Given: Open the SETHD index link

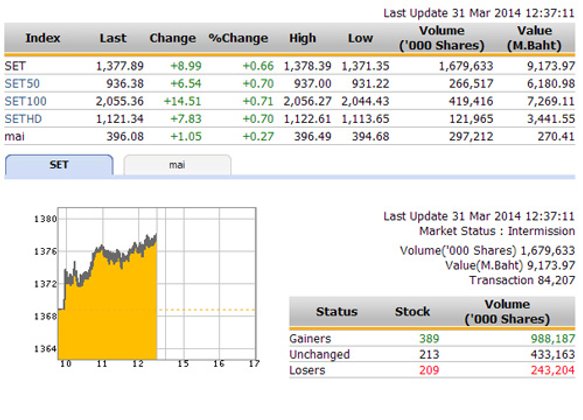Looking at the screenshot, I should 23,119.
